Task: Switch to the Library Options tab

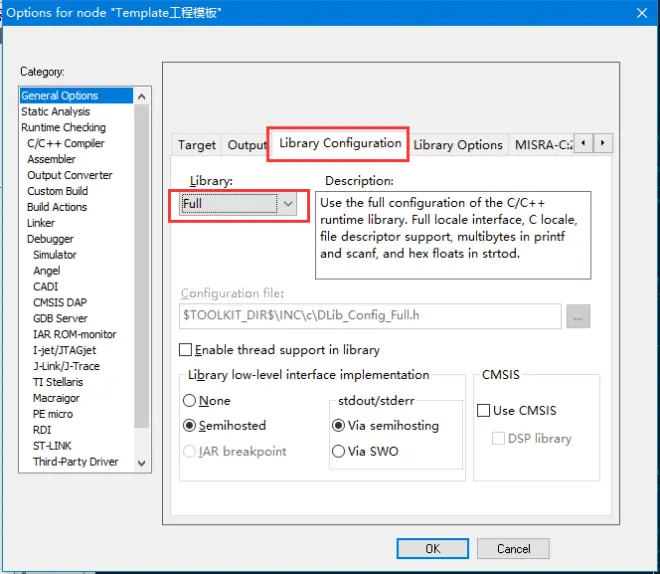Action: click(x=458, y=145)
